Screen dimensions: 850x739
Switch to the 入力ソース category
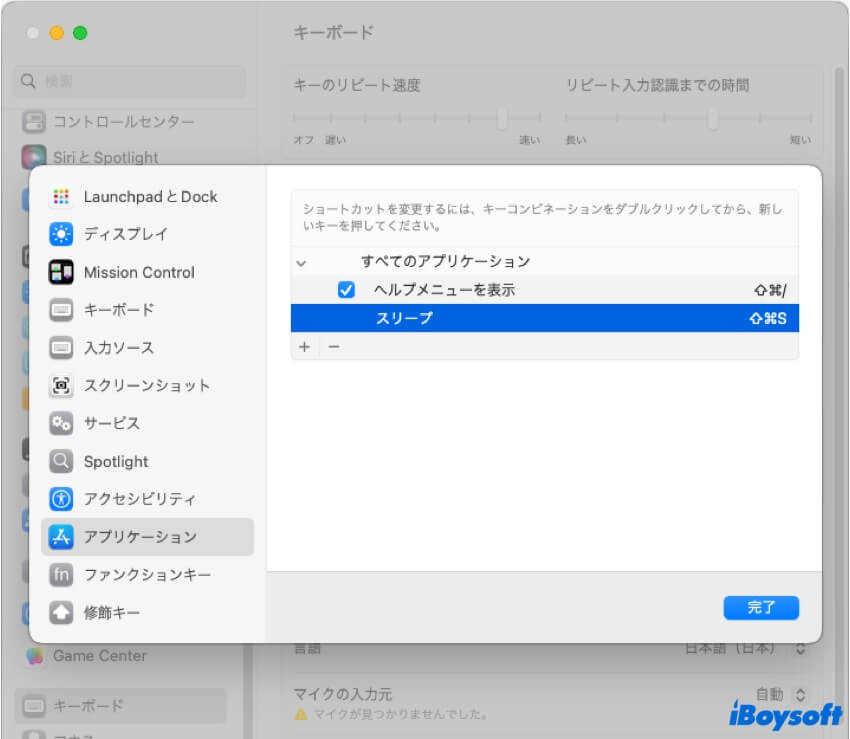coord(118,348)
